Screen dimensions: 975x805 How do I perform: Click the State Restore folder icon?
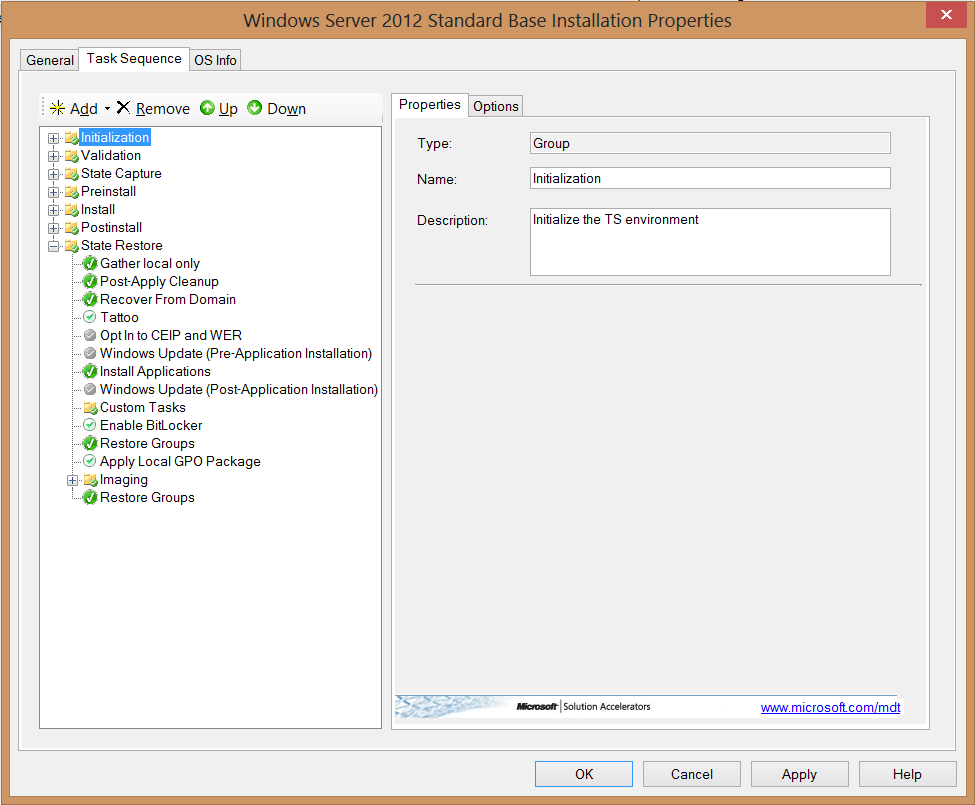coord(72,246)
